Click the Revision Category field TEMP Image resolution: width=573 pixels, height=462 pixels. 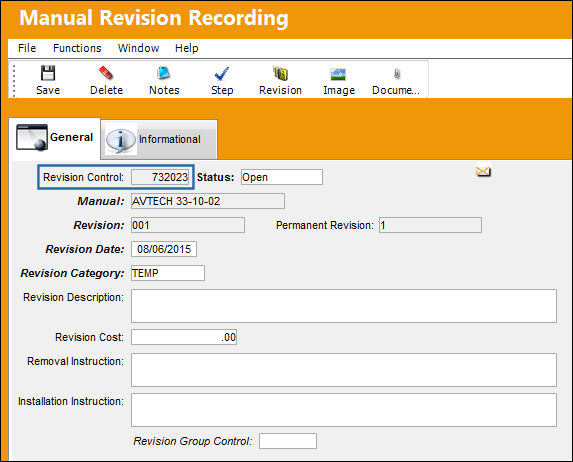pyautogui.click(x=168, y=273)
